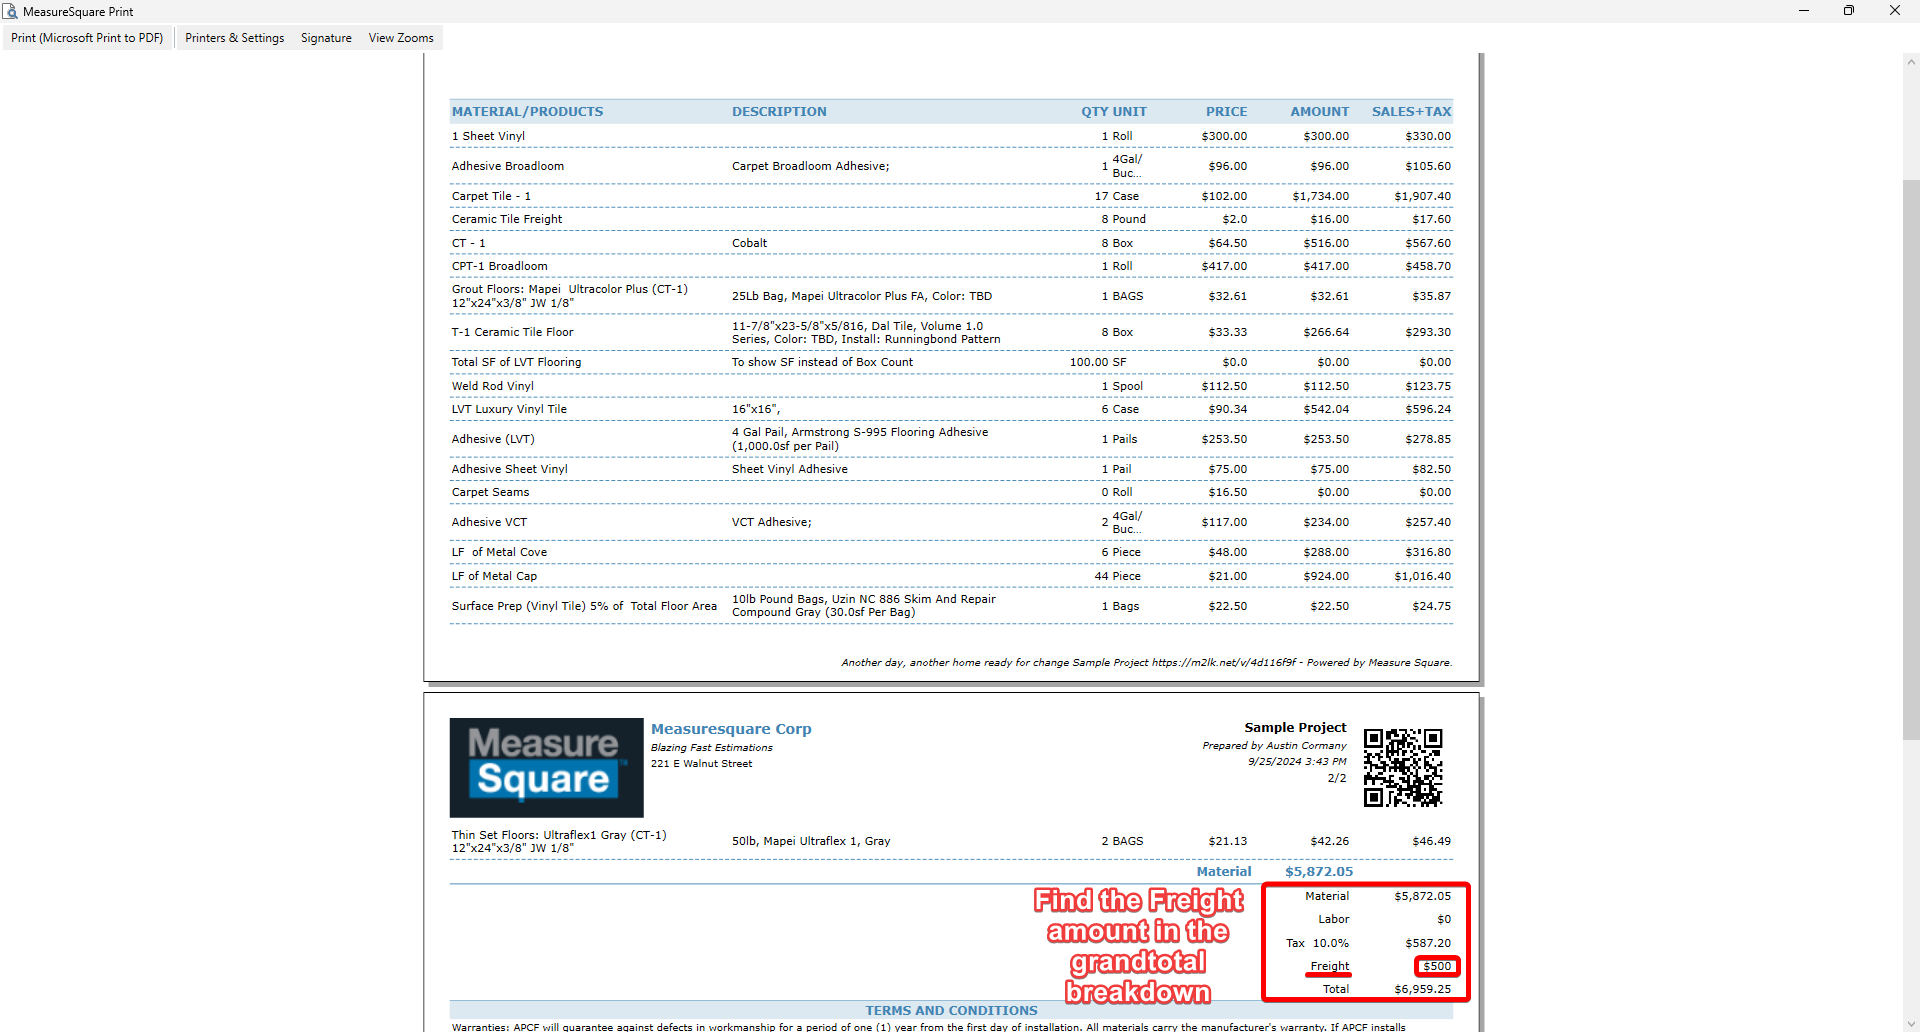Image resolution: width=1920 pixels, height=1032 pixels.
Task: Click the Freight amount $500
Action: pyautogui.click(x=1437, y=966)
